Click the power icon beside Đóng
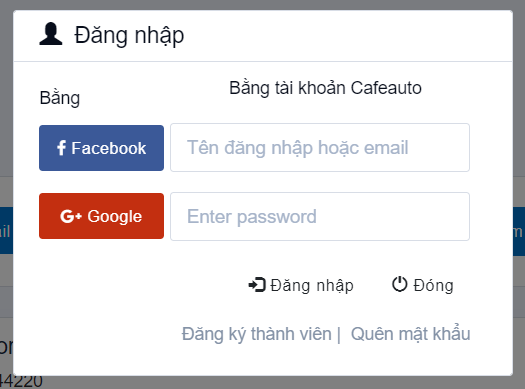Image resolution: width=525 pixels, height=389 pixels. (x=400, y=284)
